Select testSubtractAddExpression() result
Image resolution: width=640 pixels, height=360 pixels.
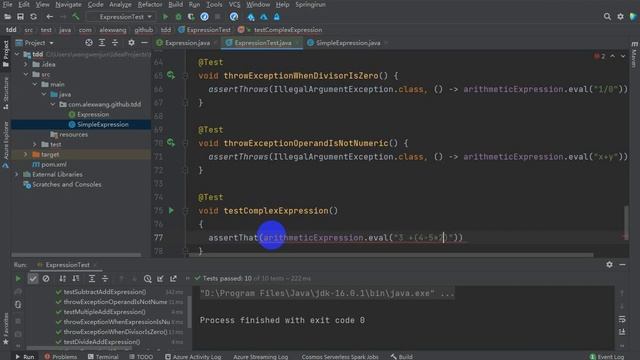point(104,292)
